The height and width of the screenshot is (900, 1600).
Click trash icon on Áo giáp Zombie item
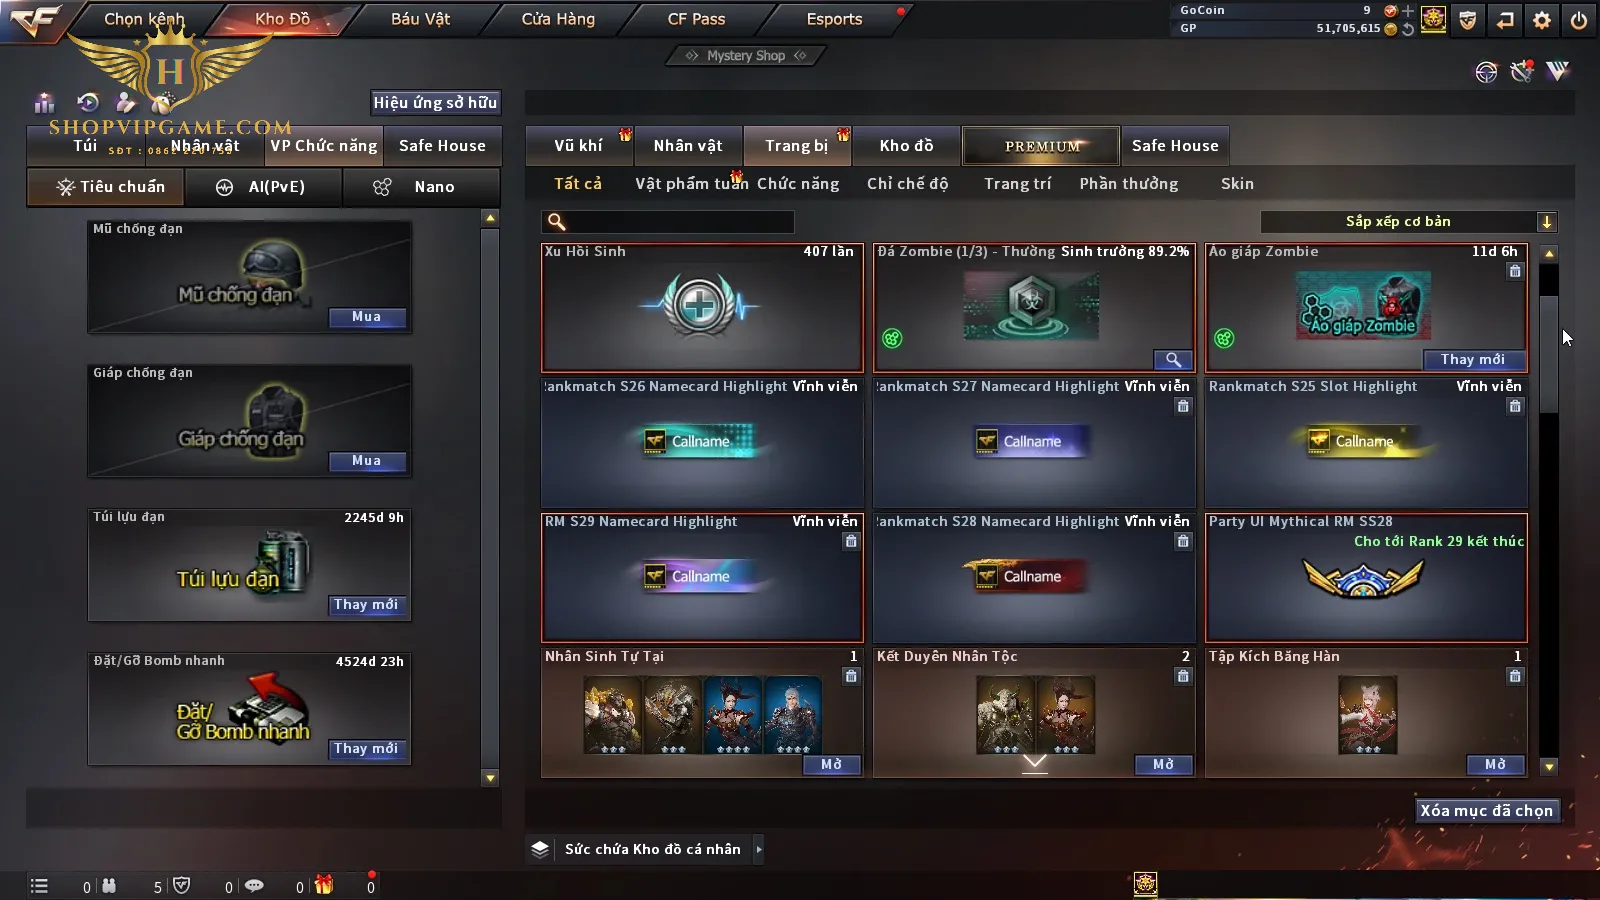point(1515,271)
